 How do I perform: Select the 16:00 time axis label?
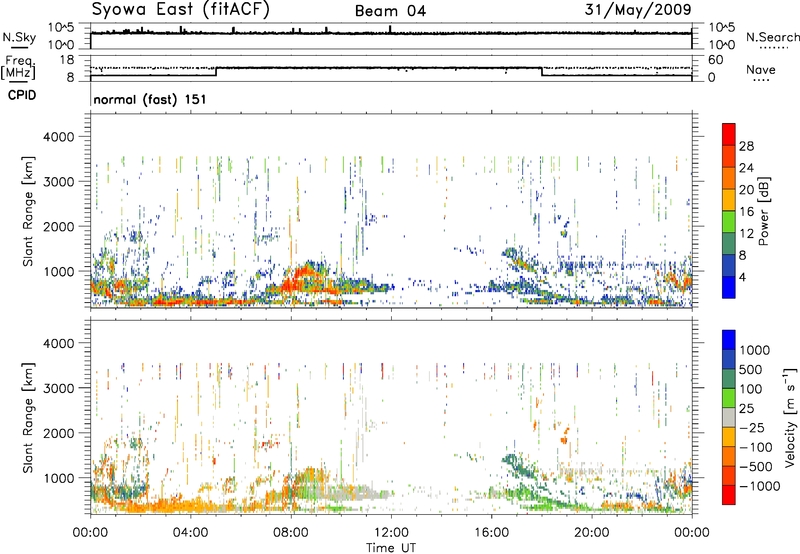pos(491,532)
